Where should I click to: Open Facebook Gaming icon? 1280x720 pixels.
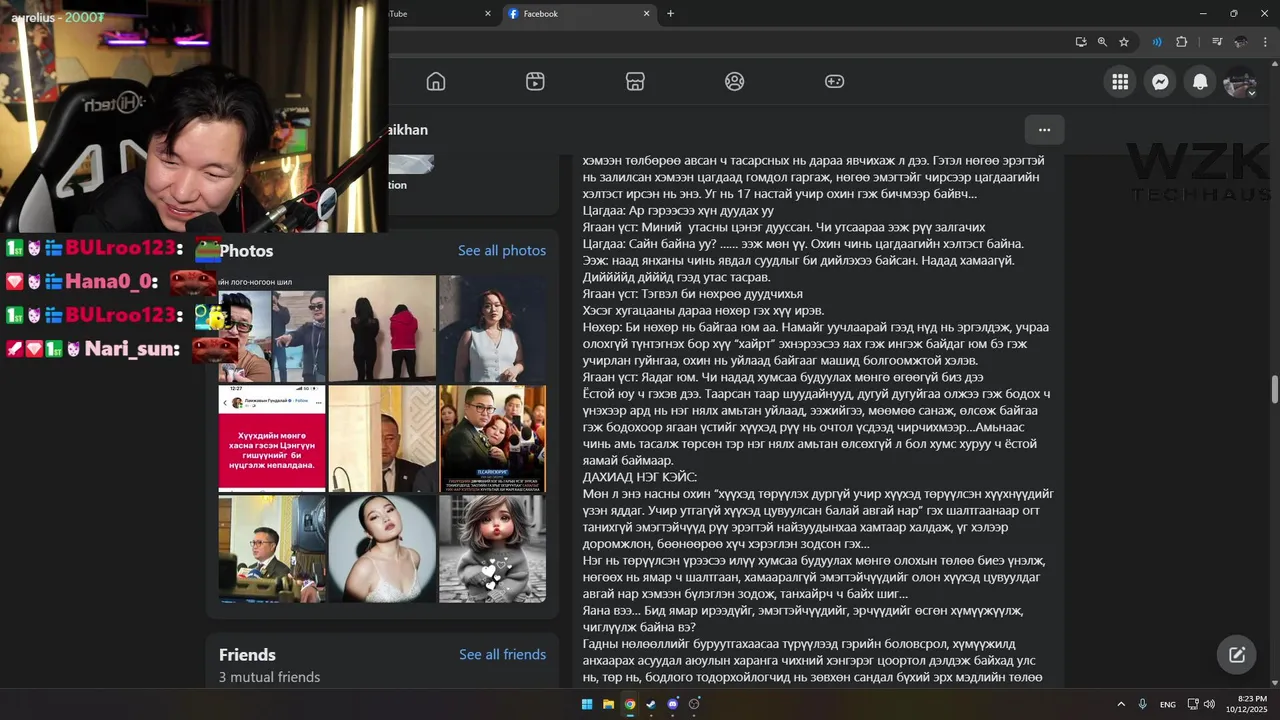tap(834, 82)
